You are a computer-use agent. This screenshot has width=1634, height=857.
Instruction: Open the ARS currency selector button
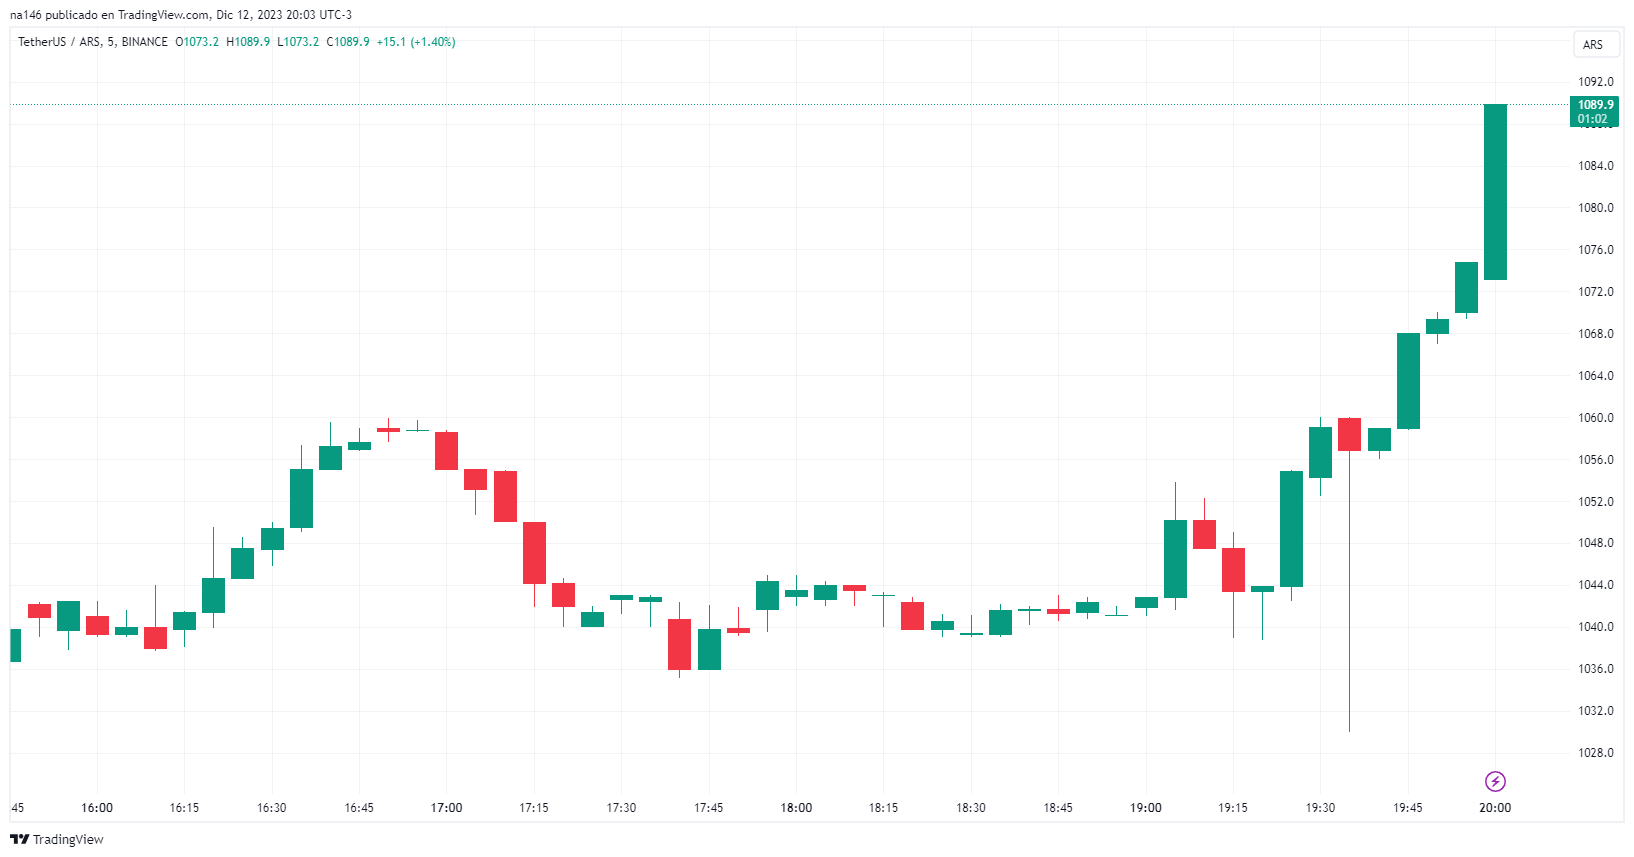(x=1593, y=45)
